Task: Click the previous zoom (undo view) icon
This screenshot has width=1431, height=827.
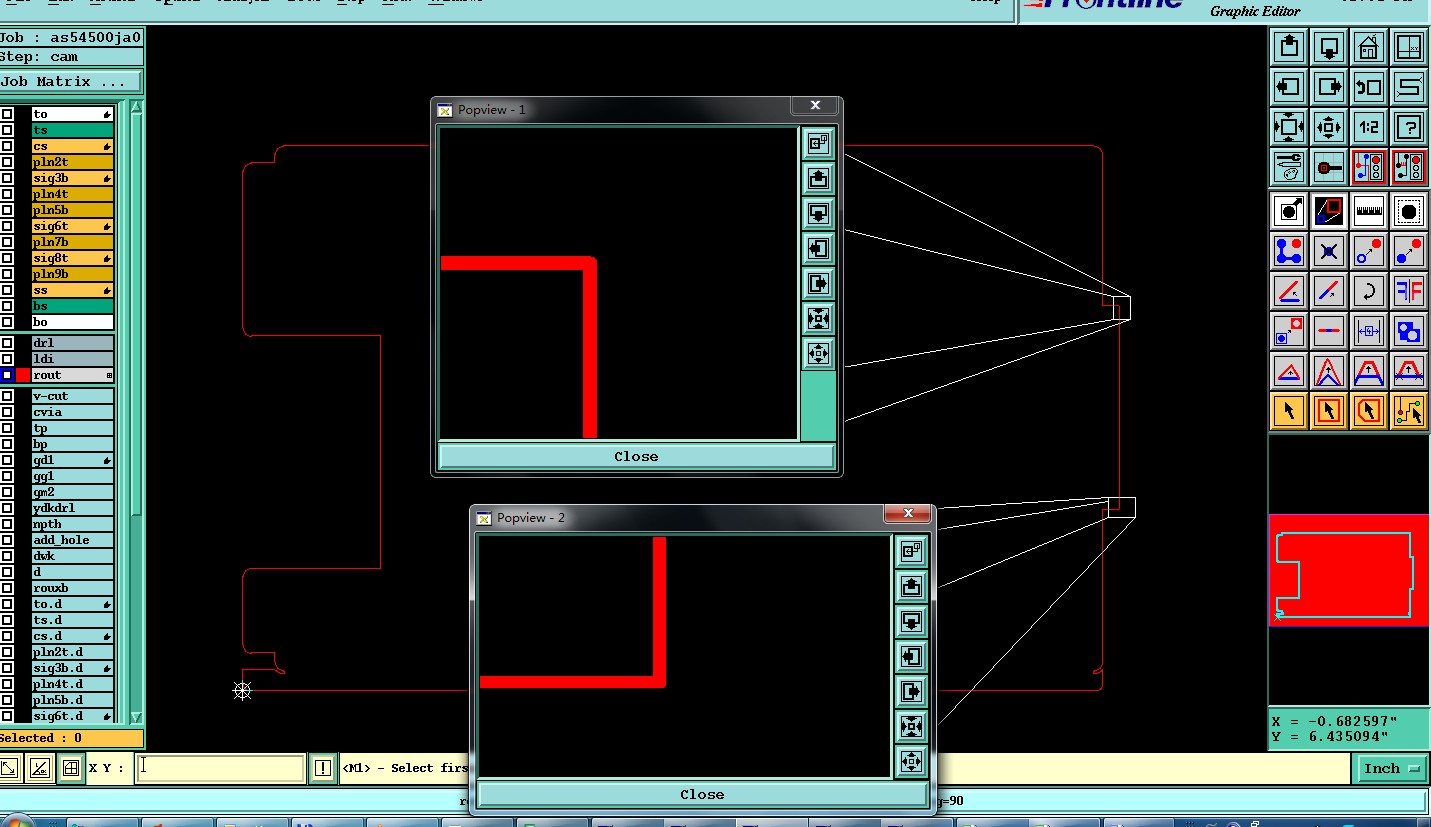Action: 1368,87
